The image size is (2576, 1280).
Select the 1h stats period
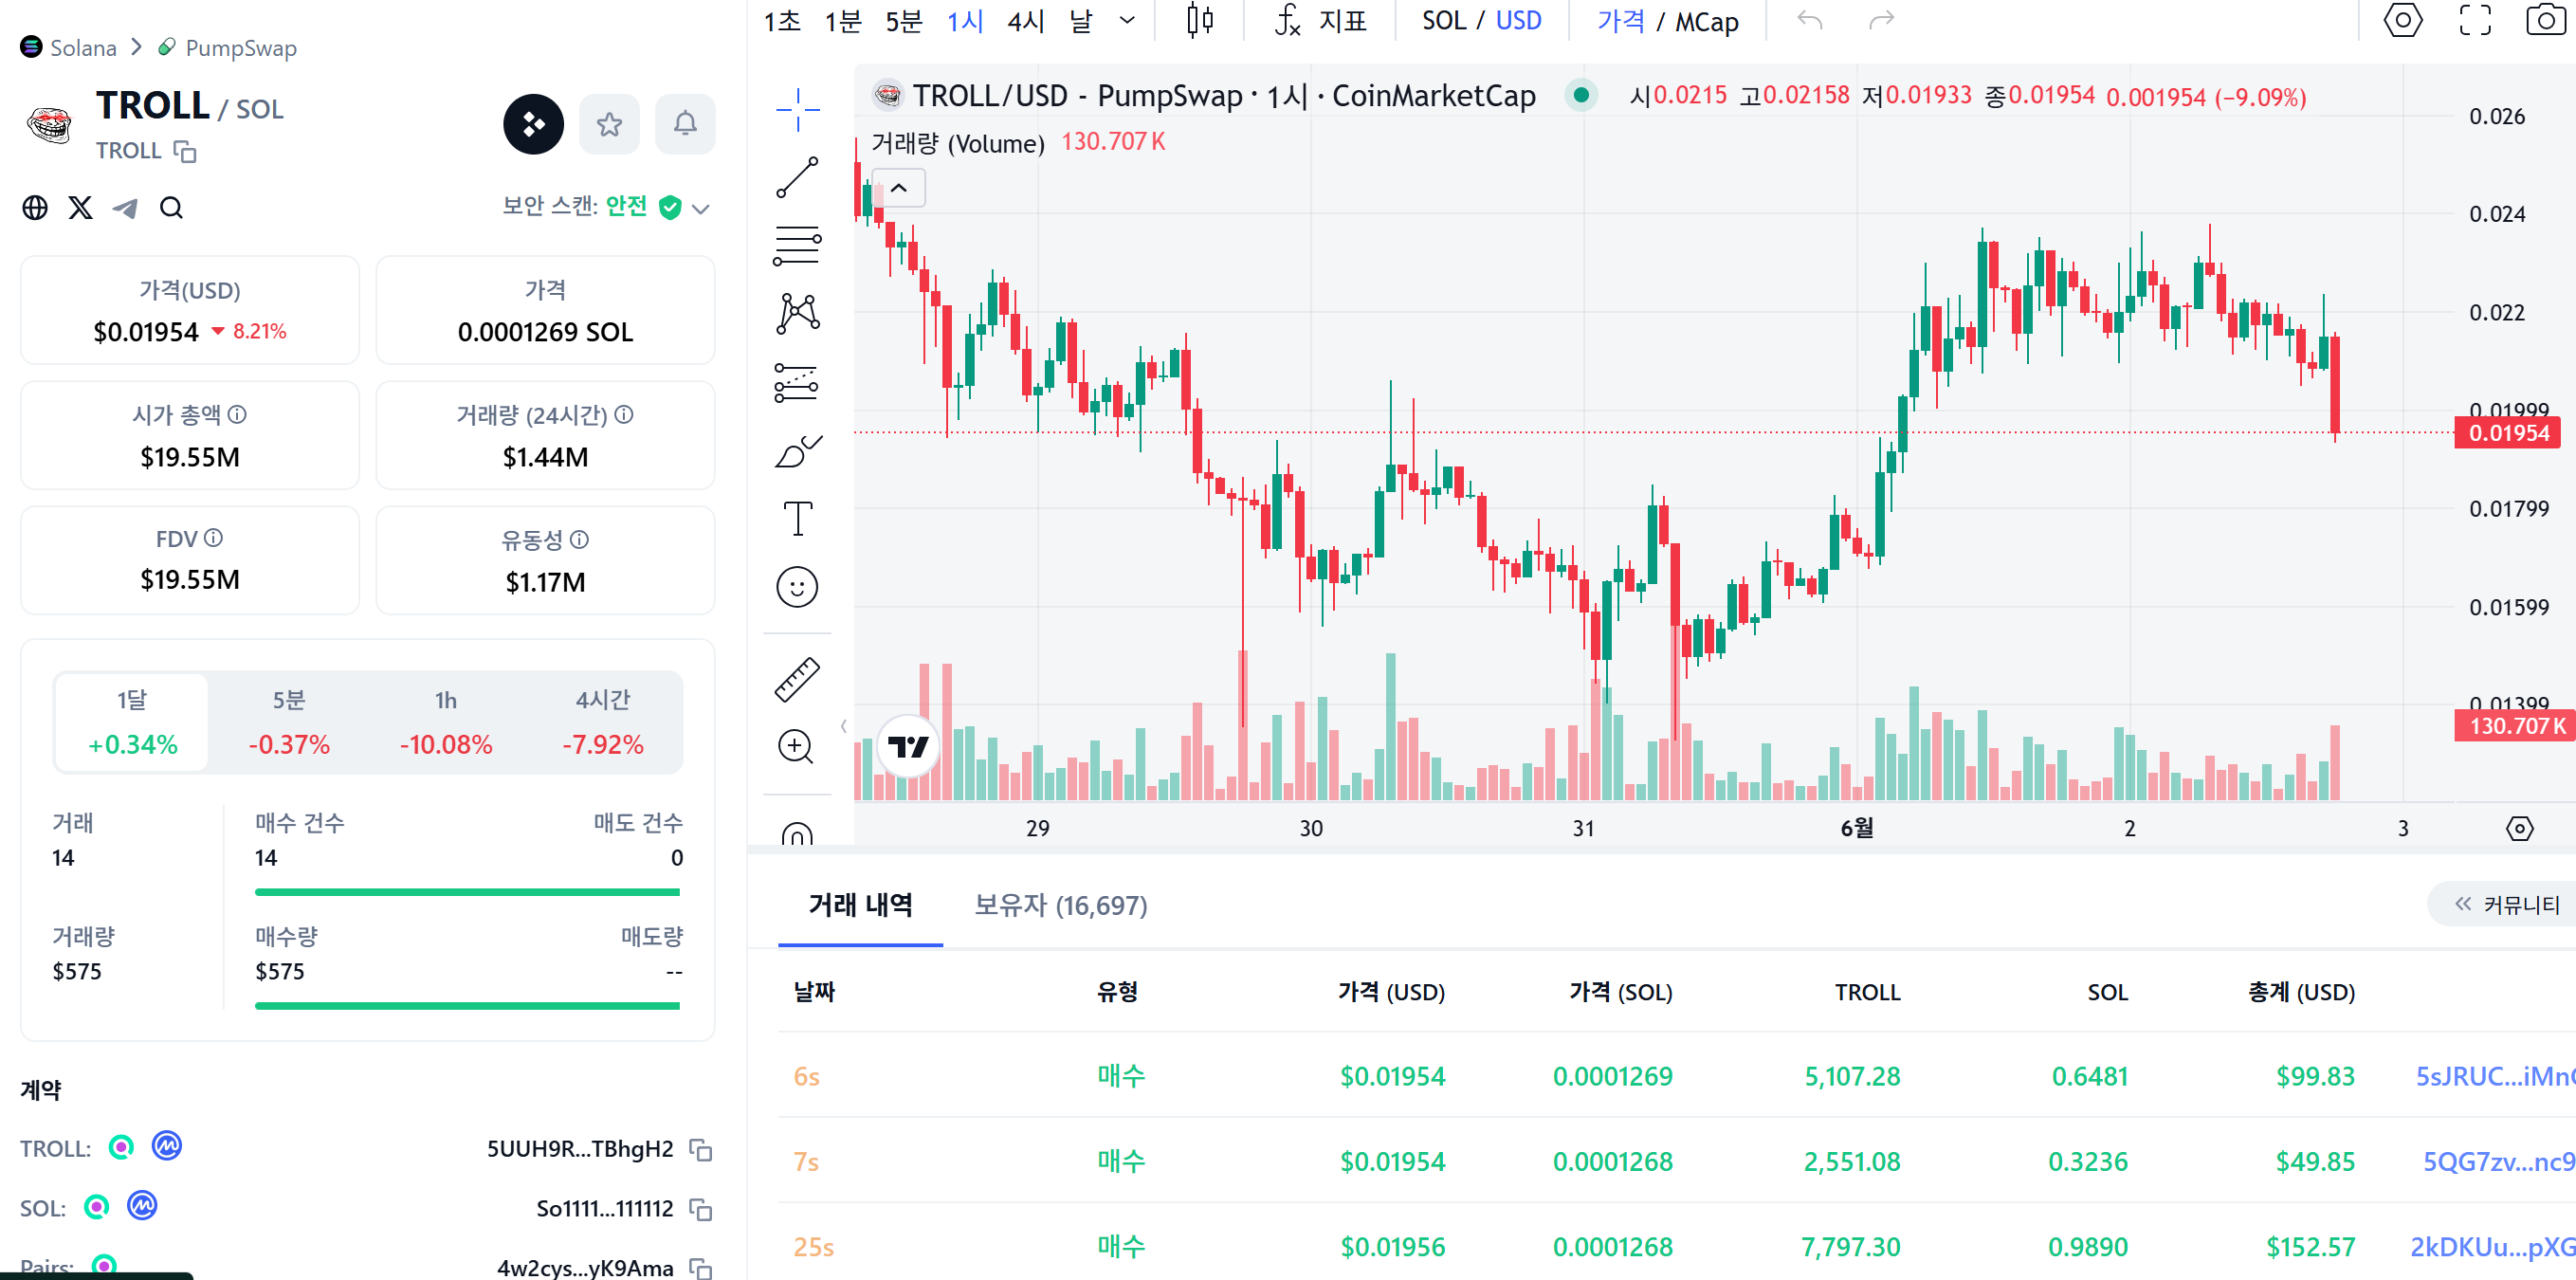click(446, 722)
